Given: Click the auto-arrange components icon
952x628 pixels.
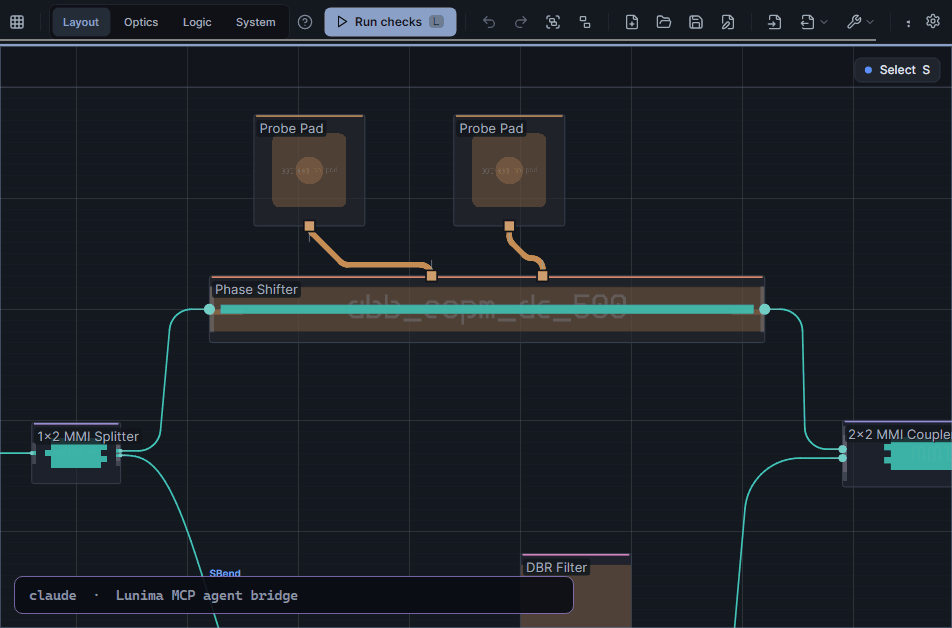Looking at the screenshot, I should click(x=585, y=22).
